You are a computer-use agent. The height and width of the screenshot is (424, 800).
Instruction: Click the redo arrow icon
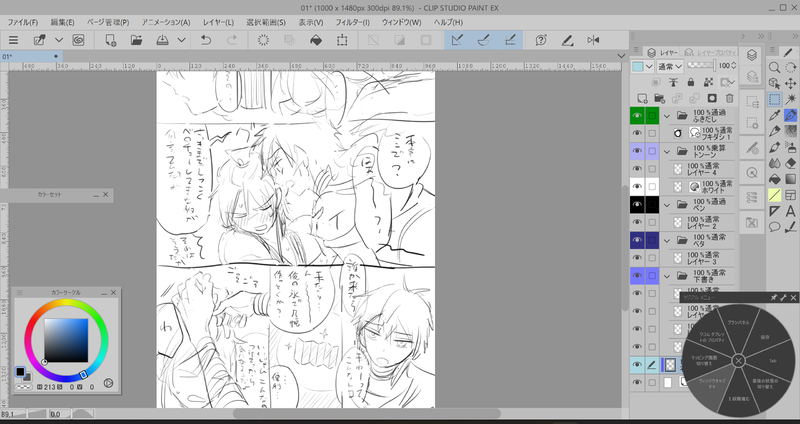(232, 40)
